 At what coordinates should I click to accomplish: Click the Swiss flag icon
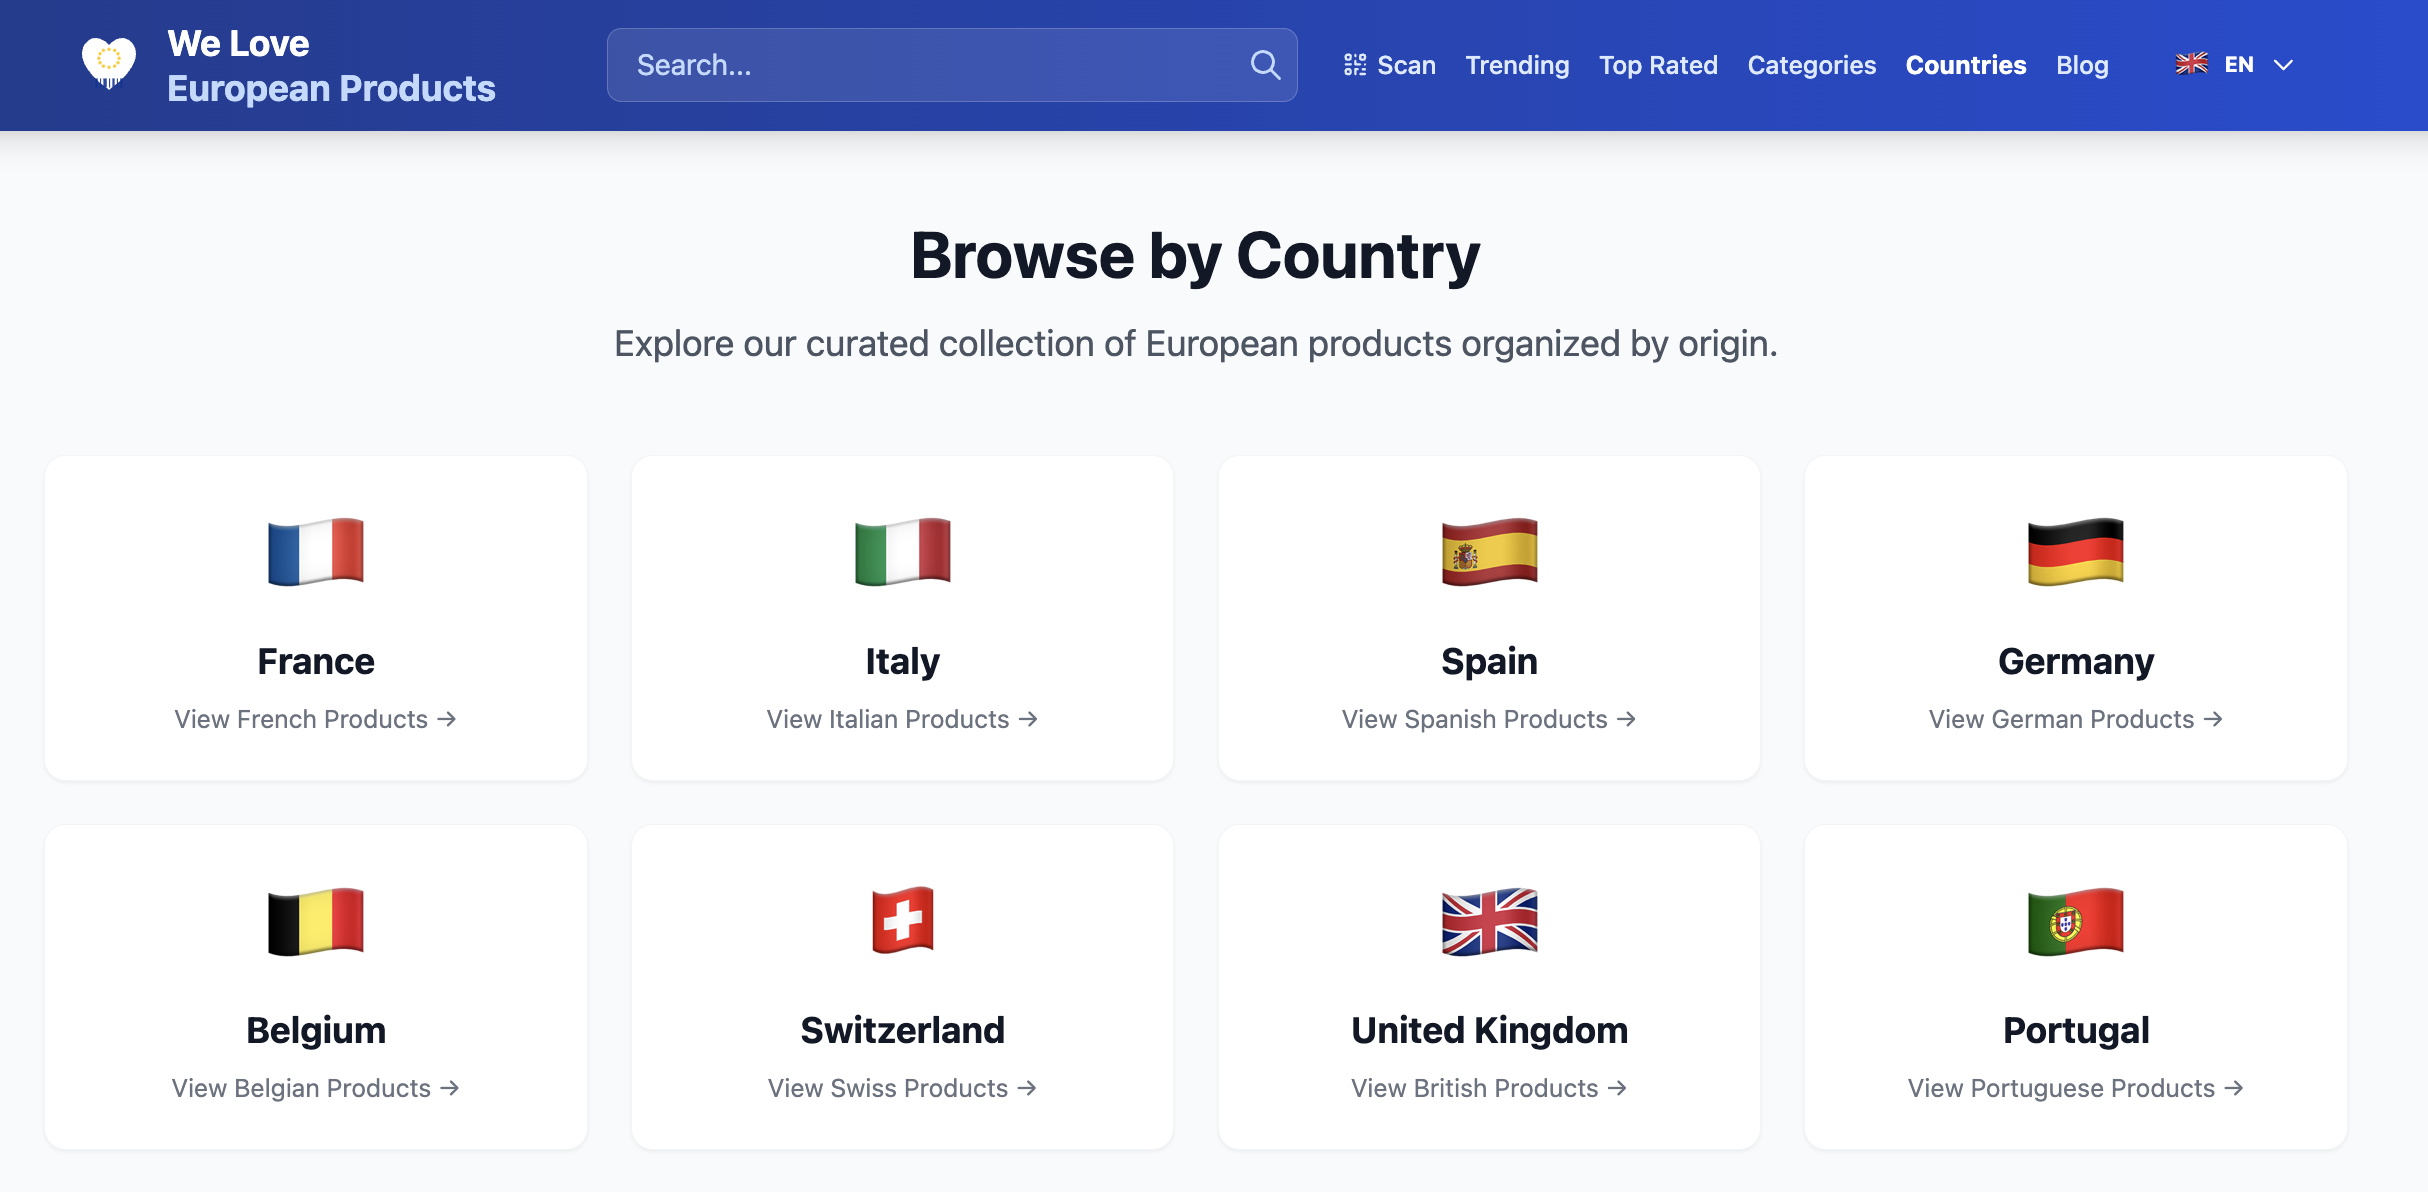[x=902, y=921]
